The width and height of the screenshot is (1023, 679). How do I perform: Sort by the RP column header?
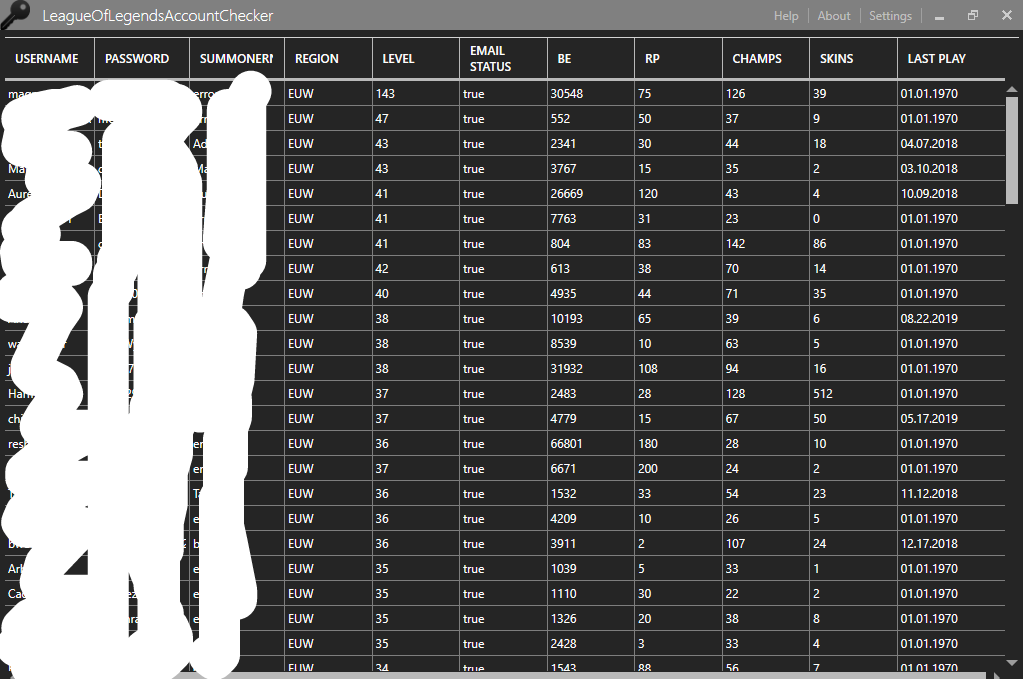[679, 59]
